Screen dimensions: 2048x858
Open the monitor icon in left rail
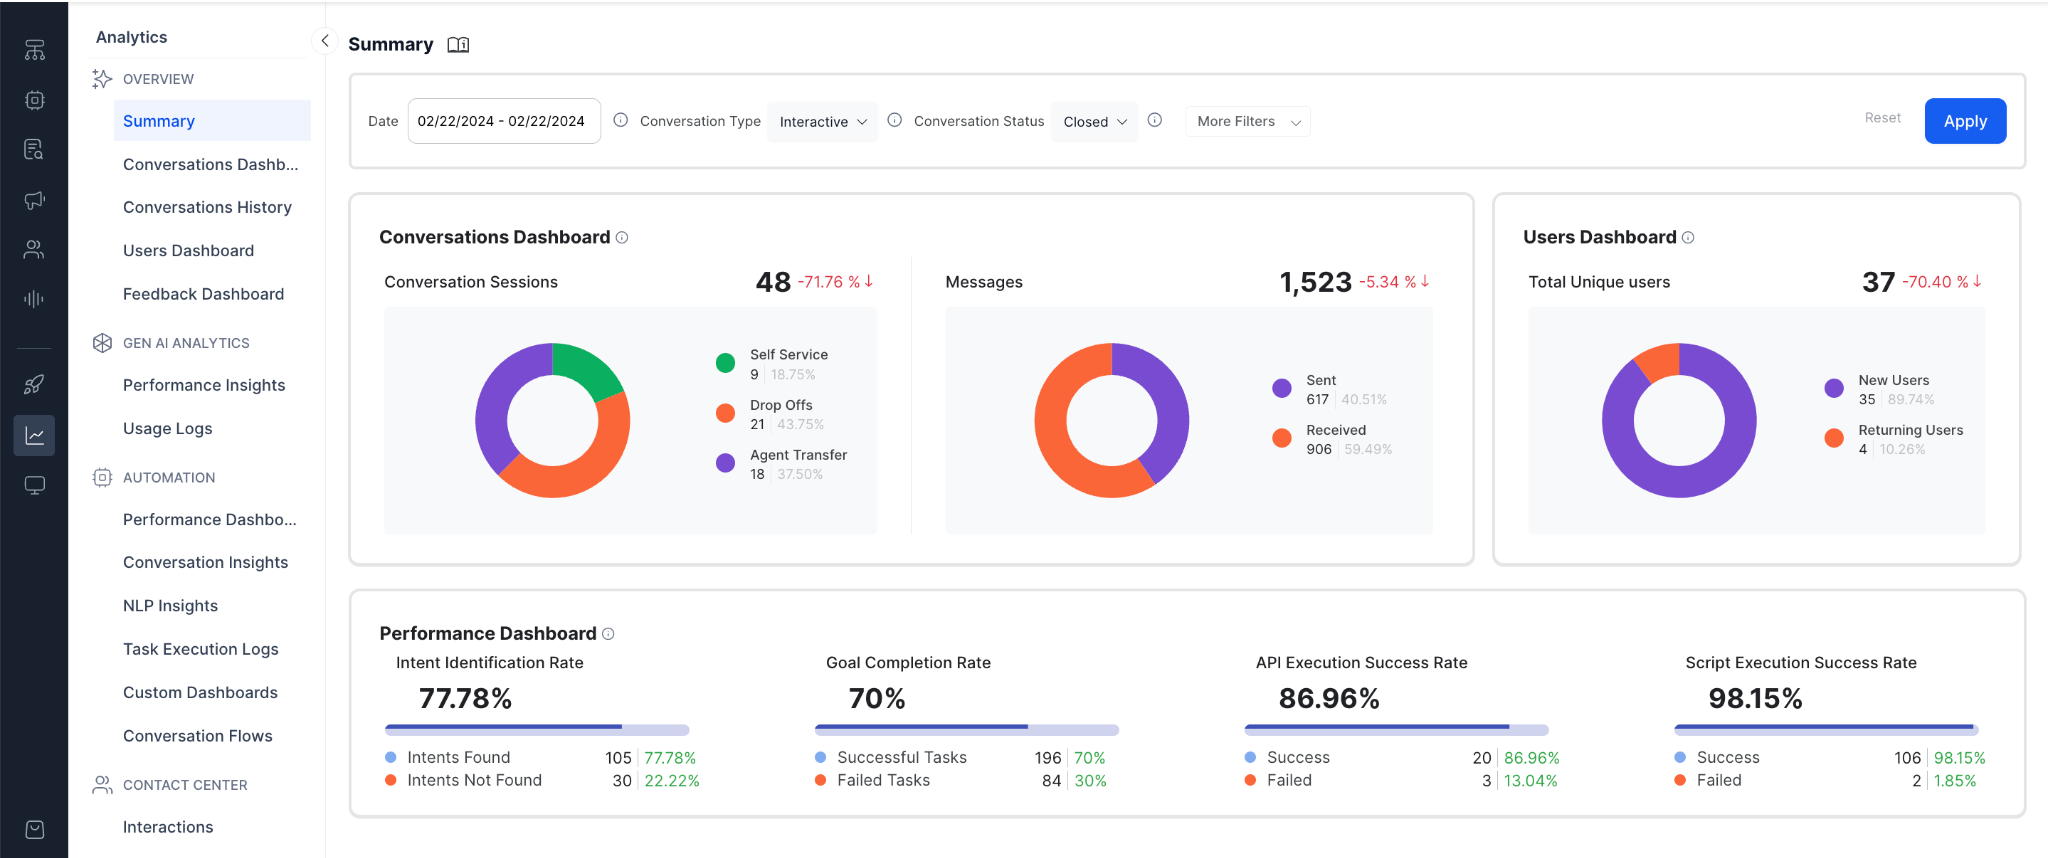(34, 485)
